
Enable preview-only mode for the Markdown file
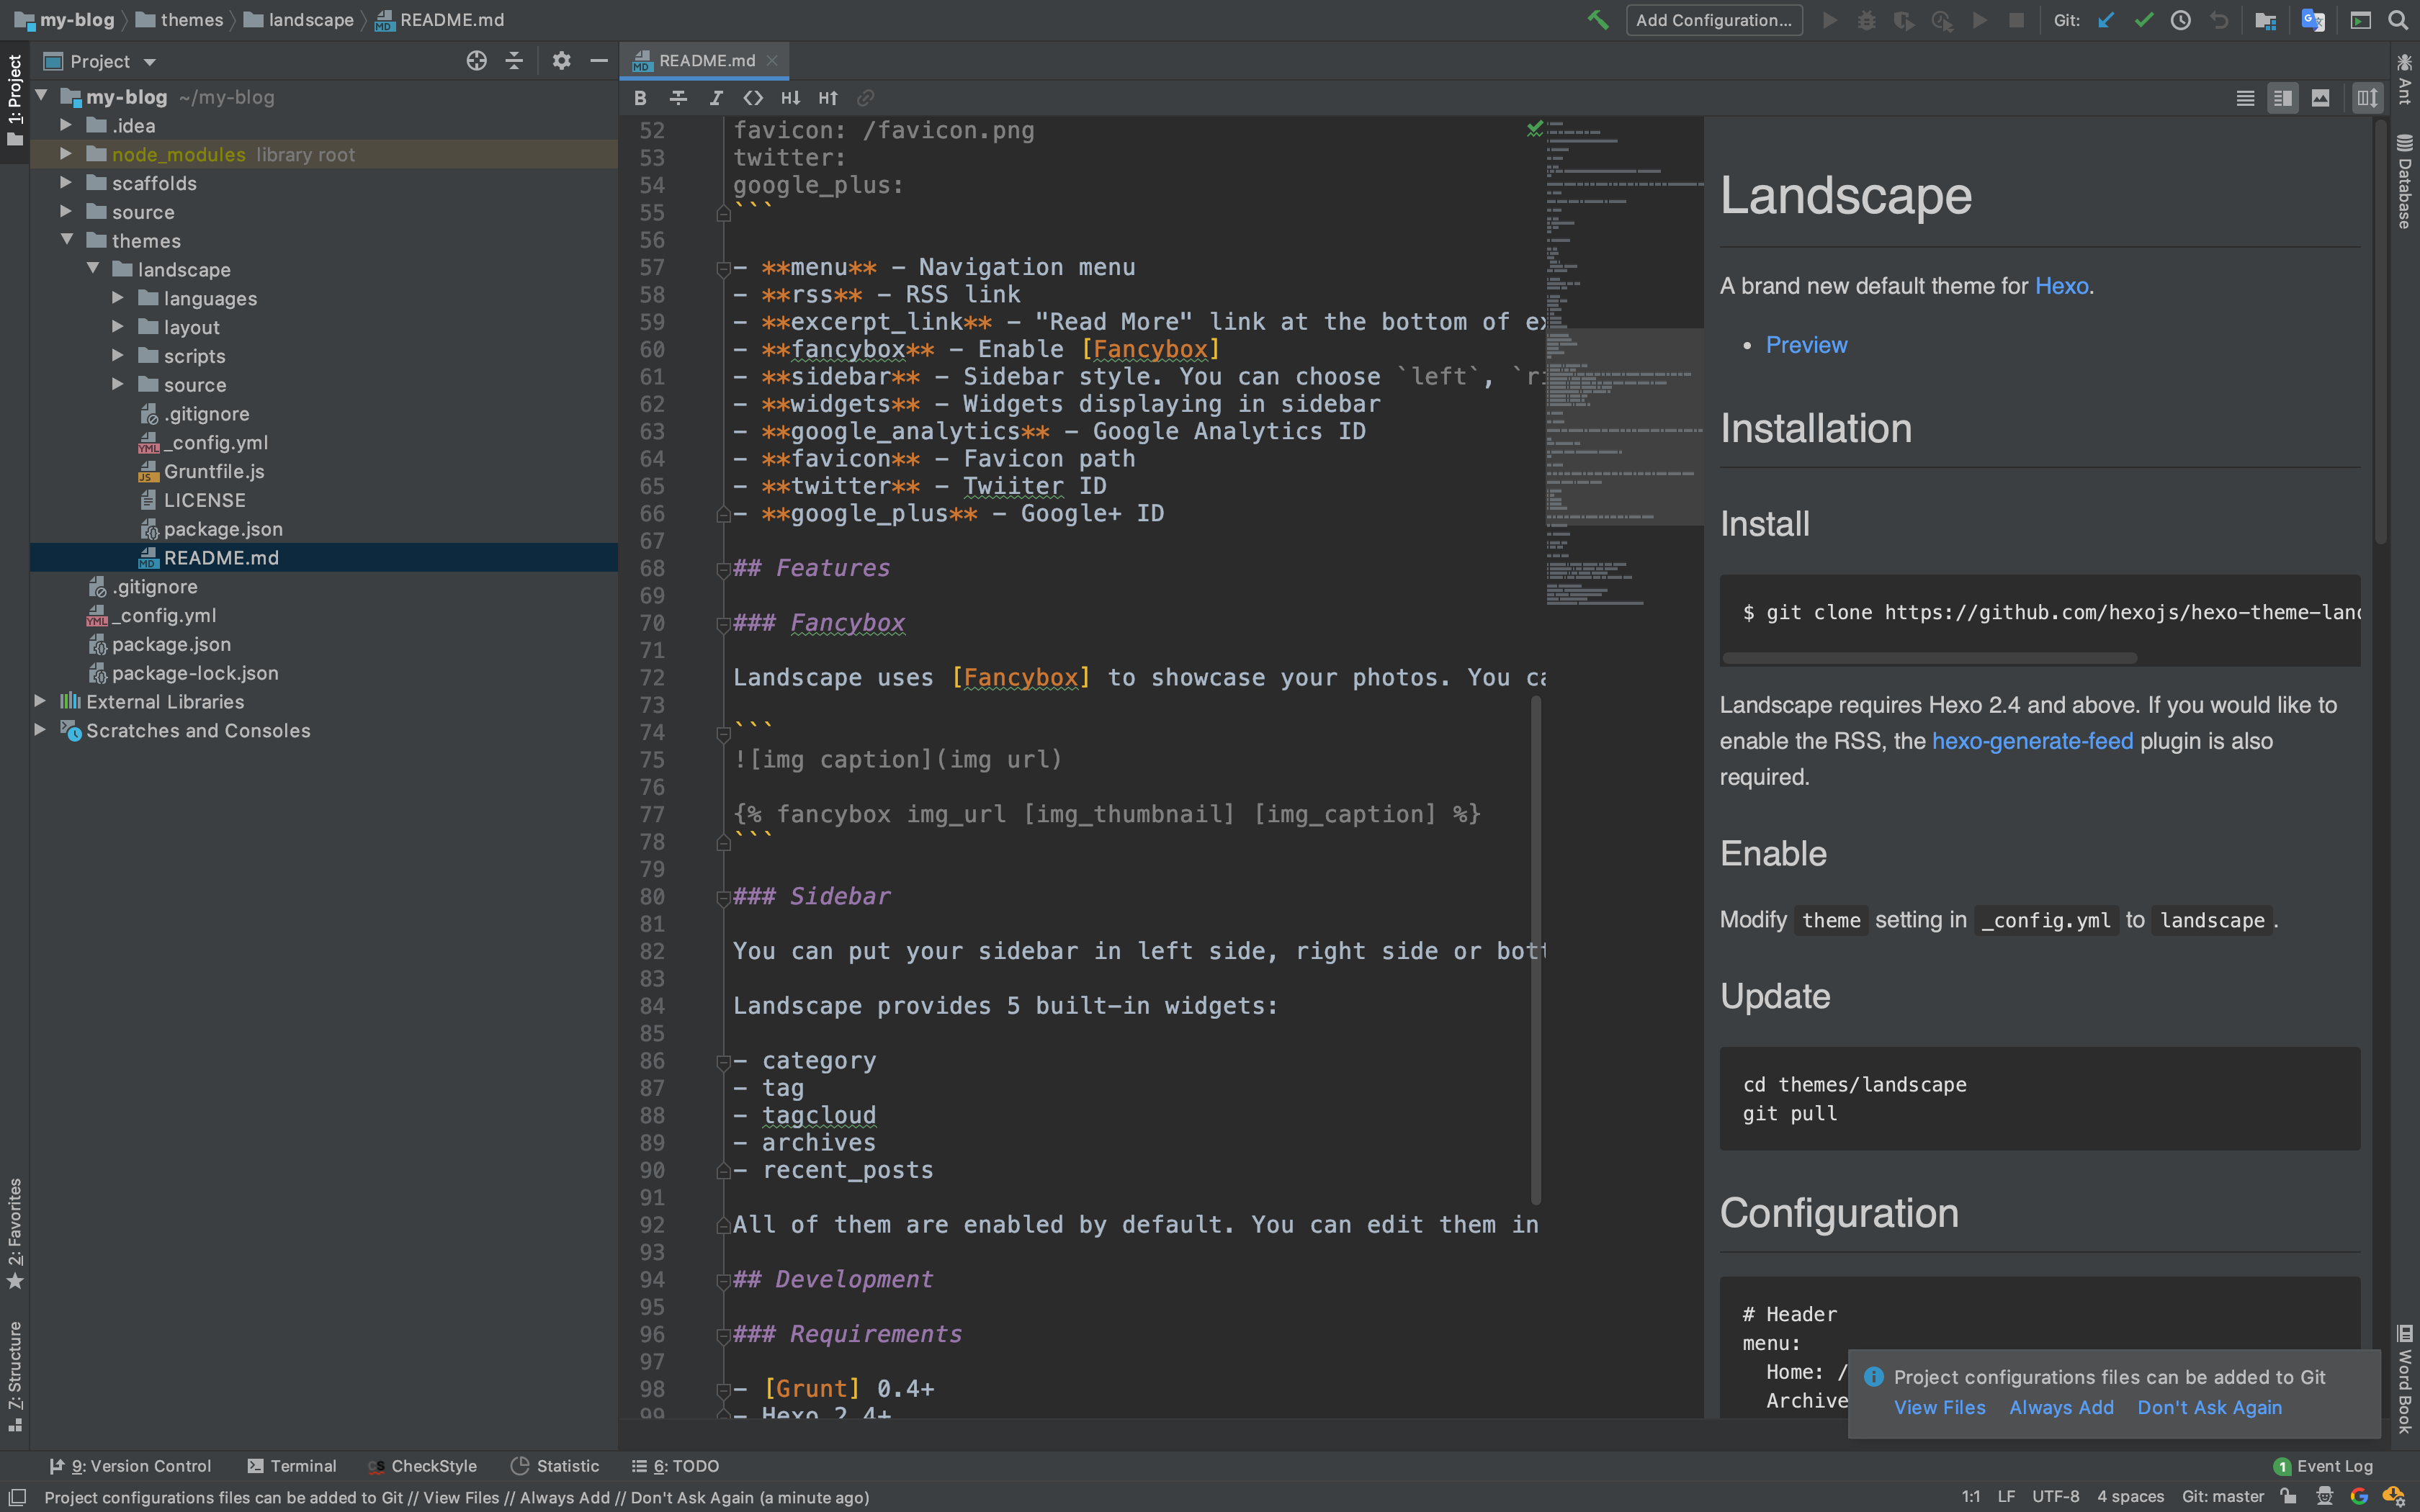[2321, 98]
